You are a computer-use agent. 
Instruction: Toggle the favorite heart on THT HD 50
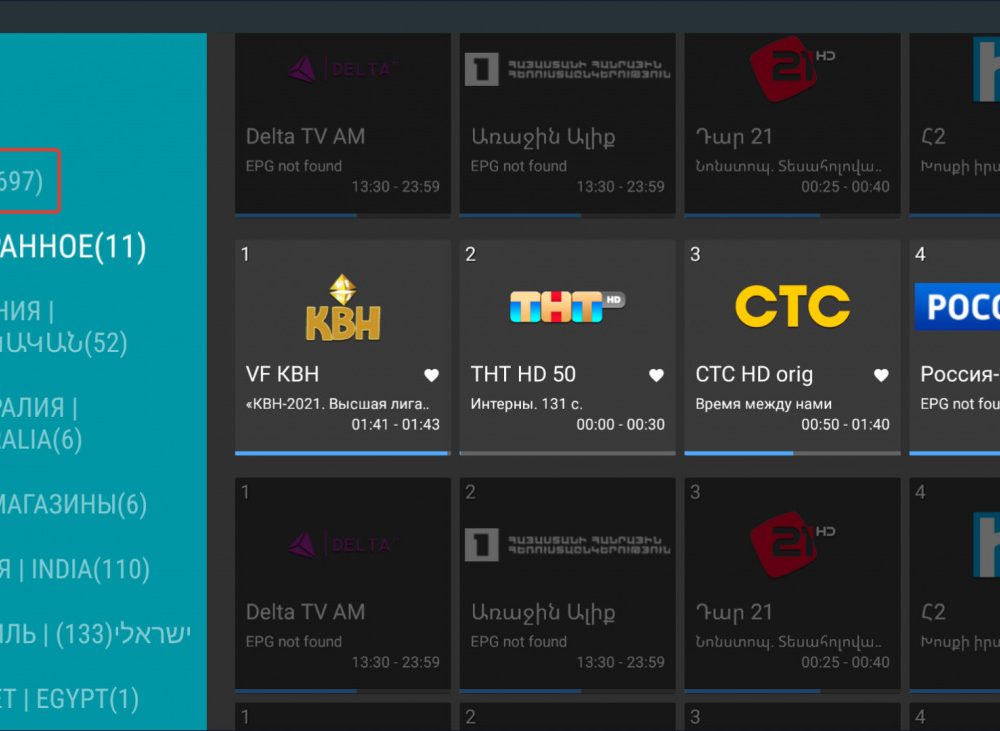point(656,375)
